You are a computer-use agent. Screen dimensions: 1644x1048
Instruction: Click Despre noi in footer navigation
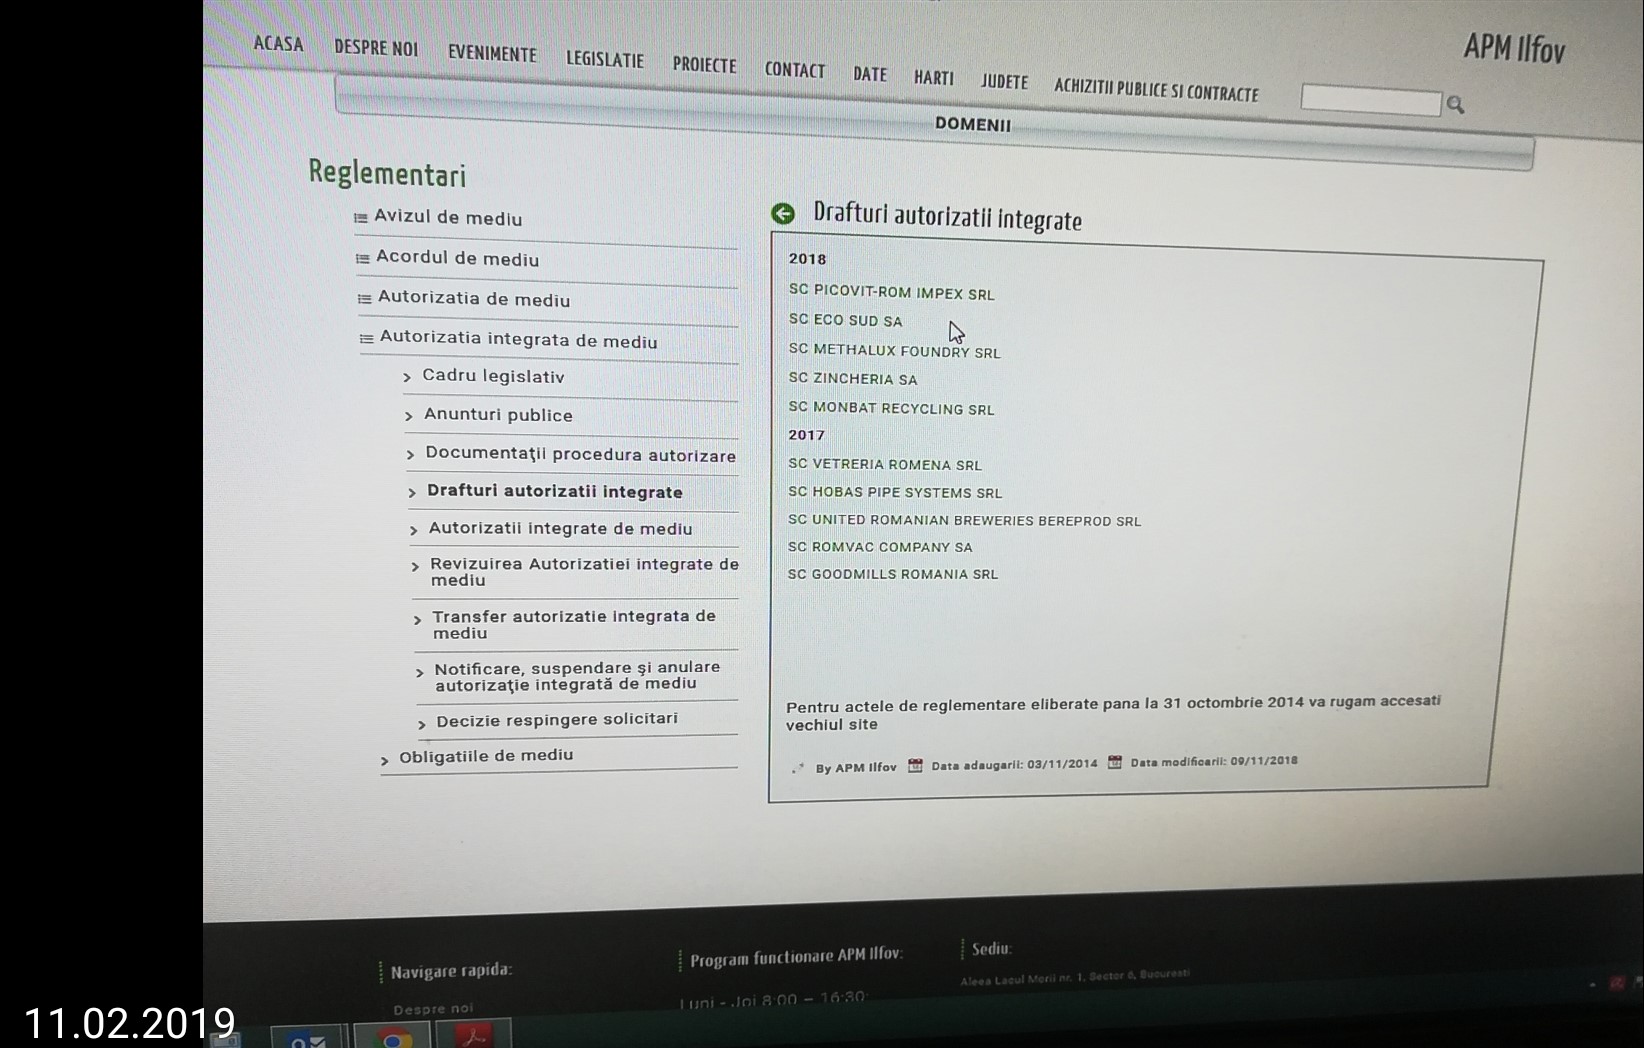coord(433,1009)
